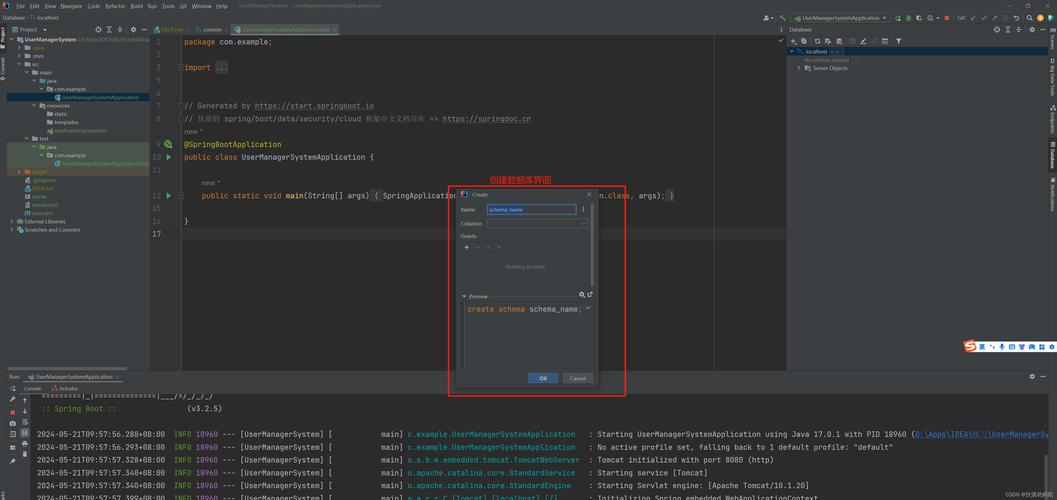Click the Debug bug icon in the toolbar

pyautogui.click(x=908, y=18)
